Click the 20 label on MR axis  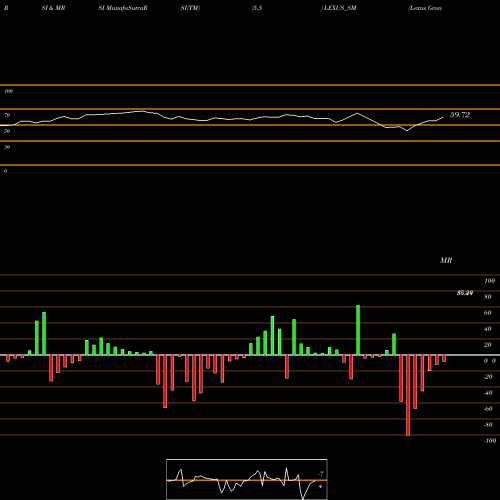(488, 345)
